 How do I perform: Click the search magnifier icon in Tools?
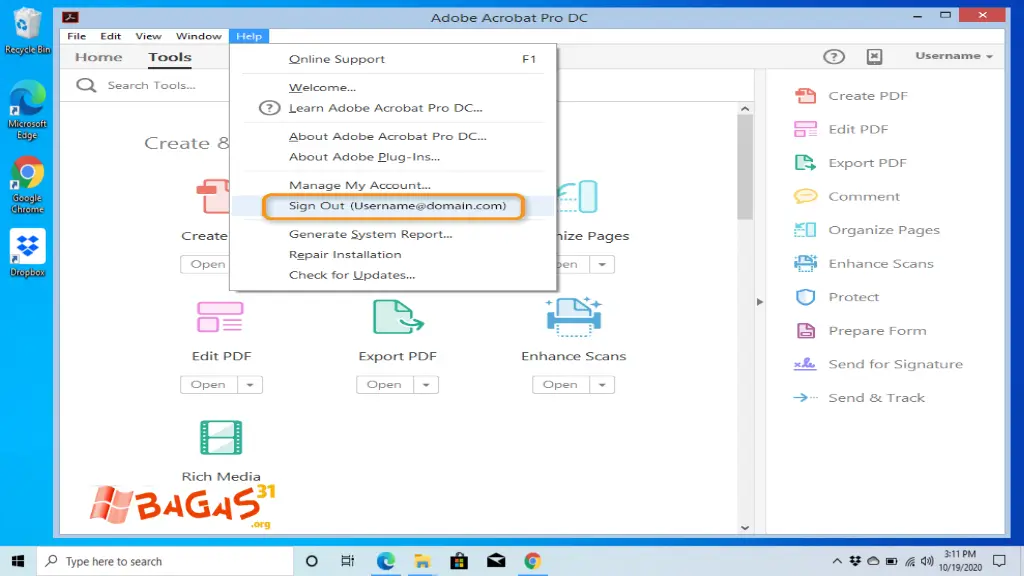tap(86, 85)
